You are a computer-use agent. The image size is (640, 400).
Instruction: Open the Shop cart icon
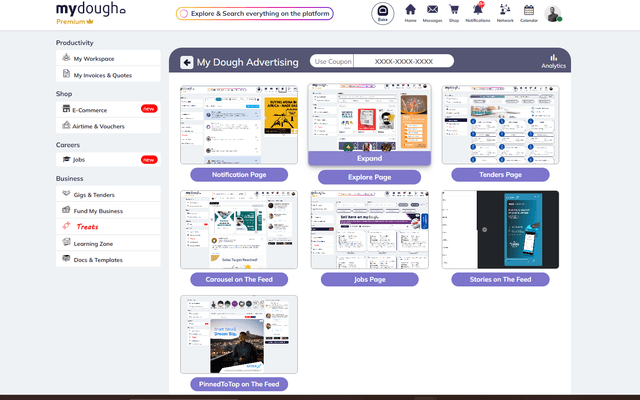click(x=454, y=12)
